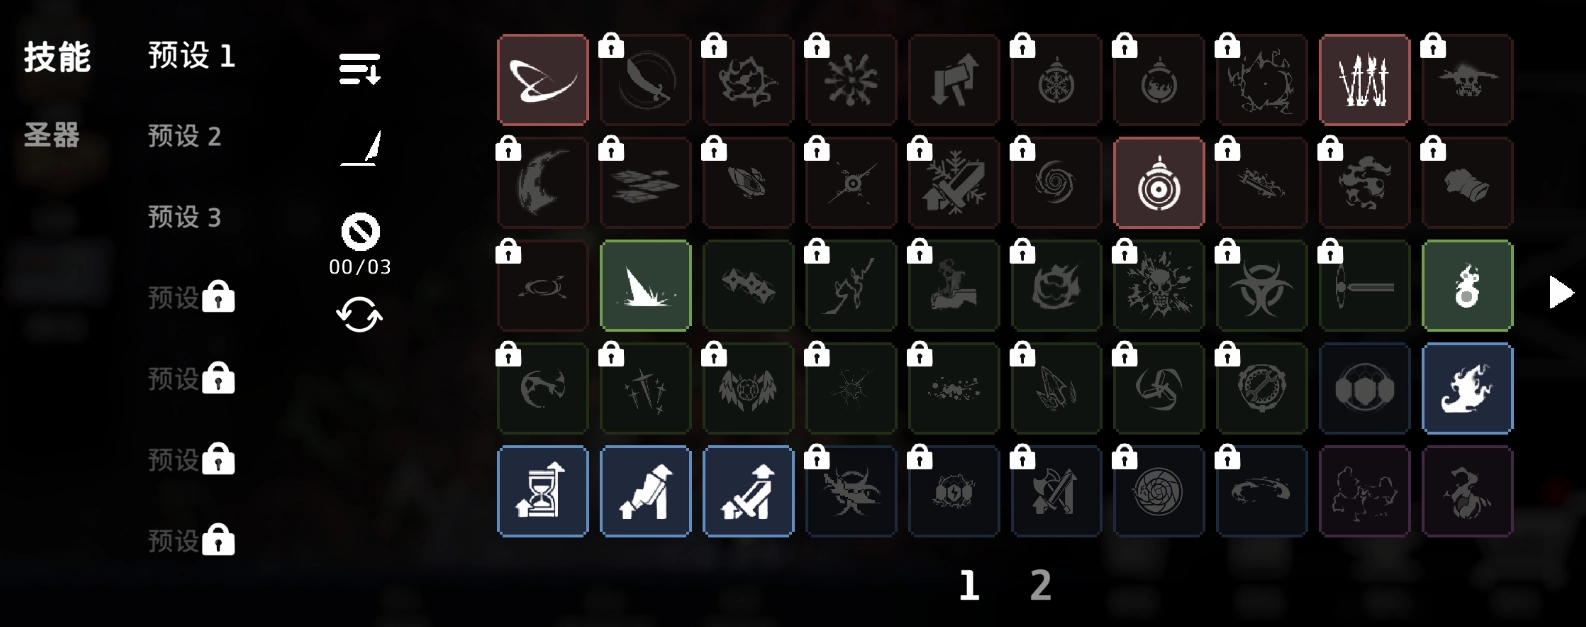The image size is (1586, 627).
Task: Go to skill page 2
Action: pos(1041,586)
